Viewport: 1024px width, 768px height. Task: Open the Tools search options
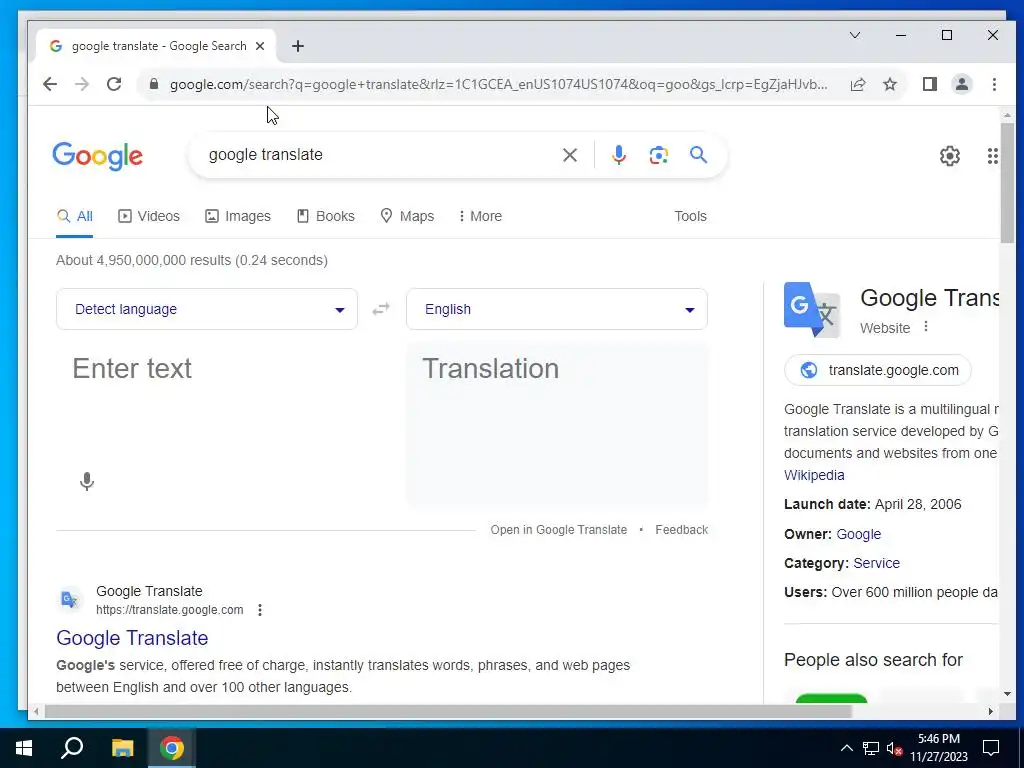(x=690, y=216)
